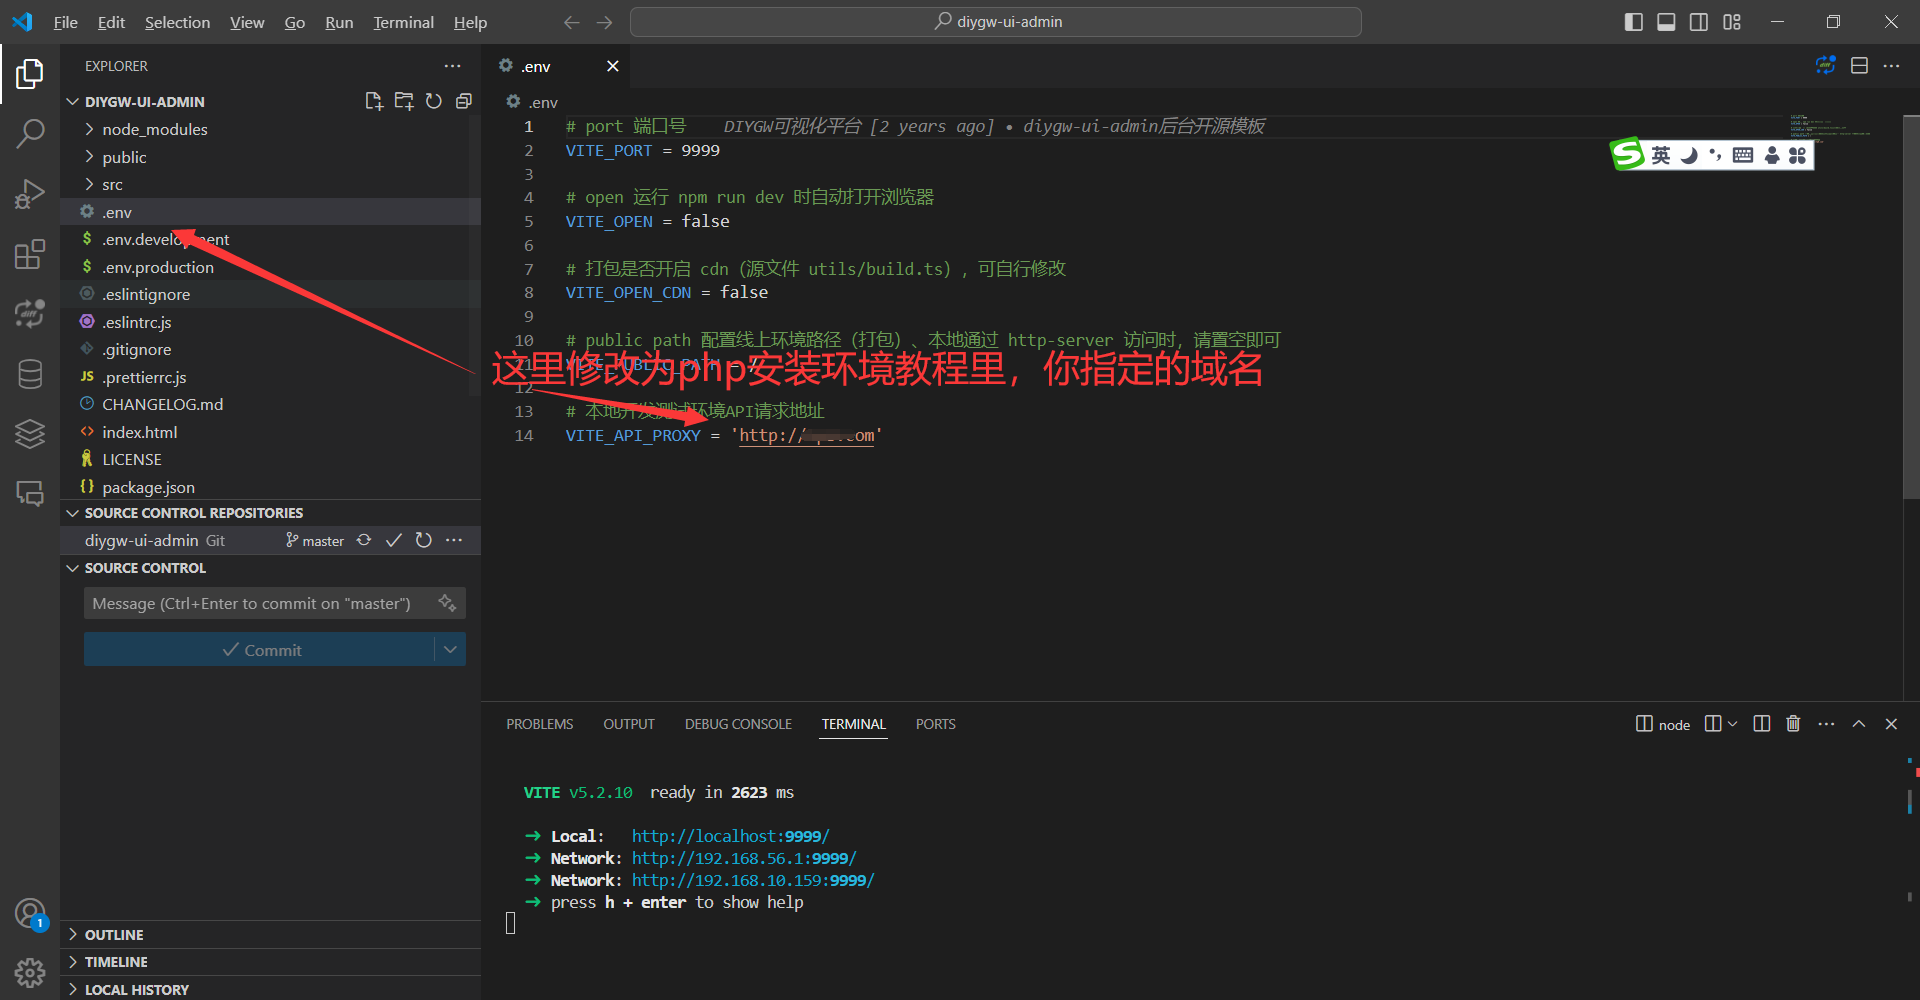
Task: Create a new file in explorer
Action: pos(374,101)
